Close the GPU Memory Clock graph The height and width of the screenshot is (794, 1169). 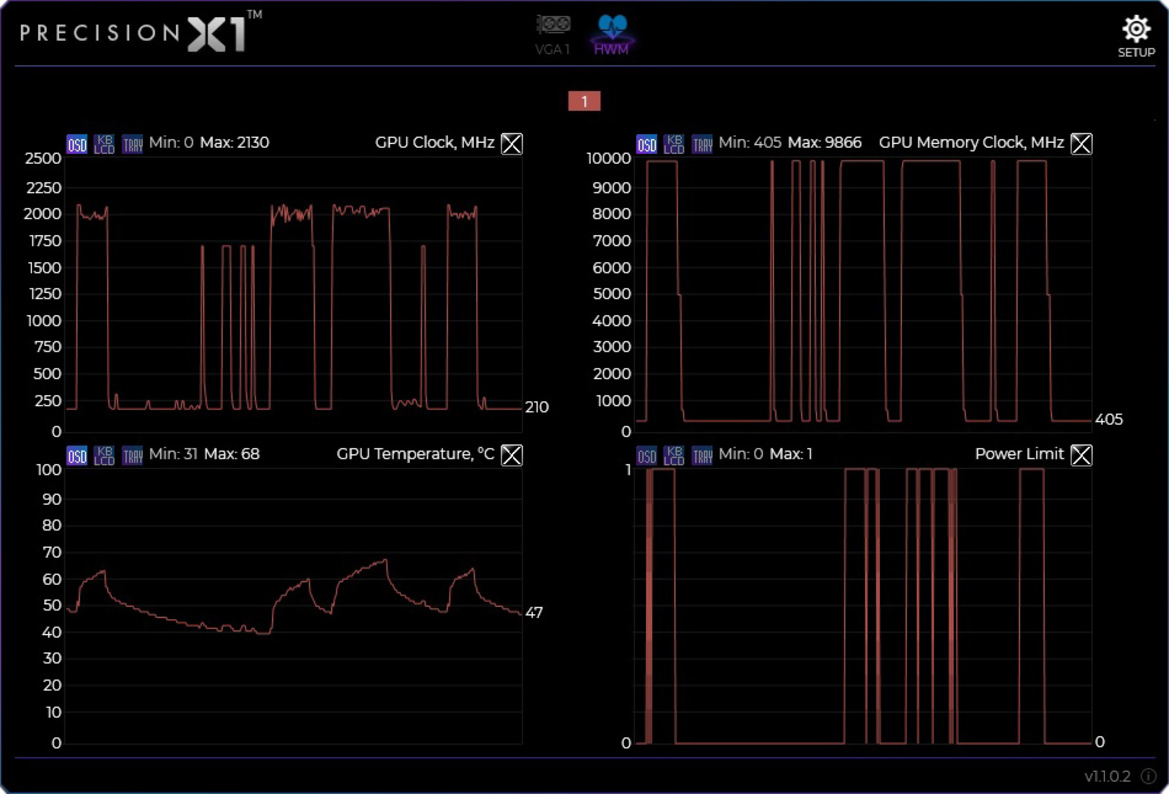1081,143
